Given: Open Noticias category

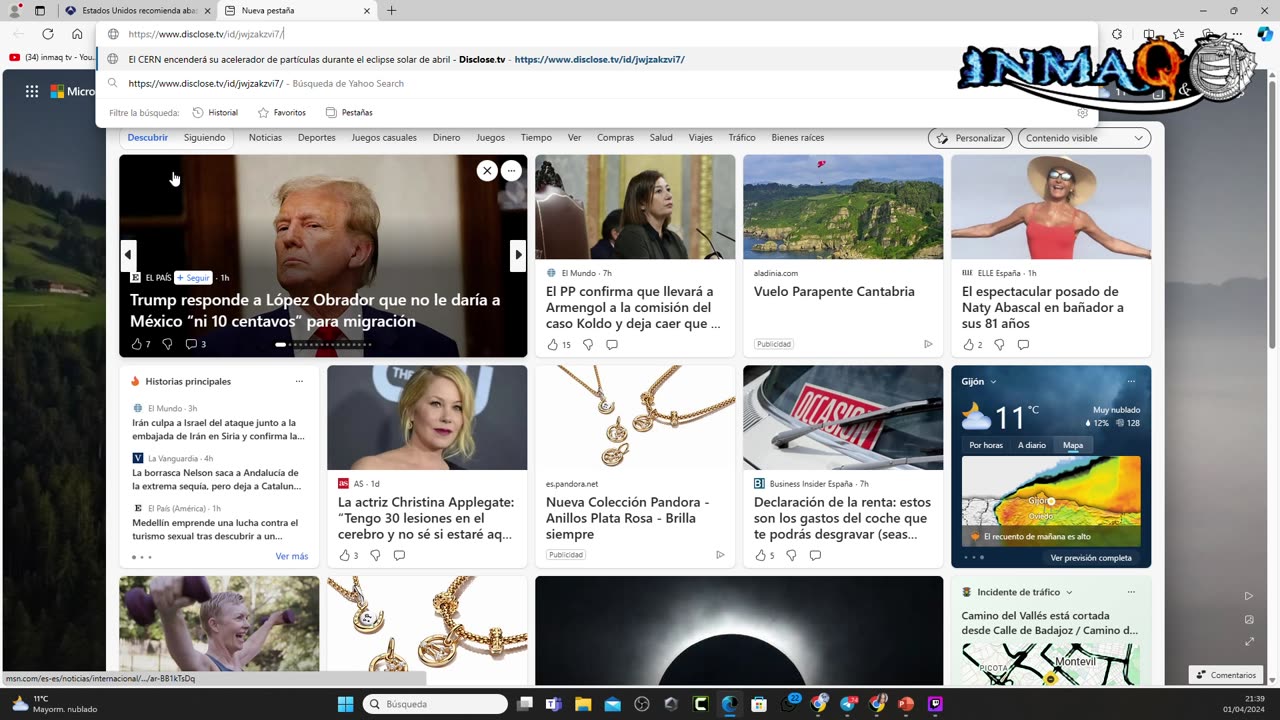Looking at the screenshot, I should (x=265, y=137).
